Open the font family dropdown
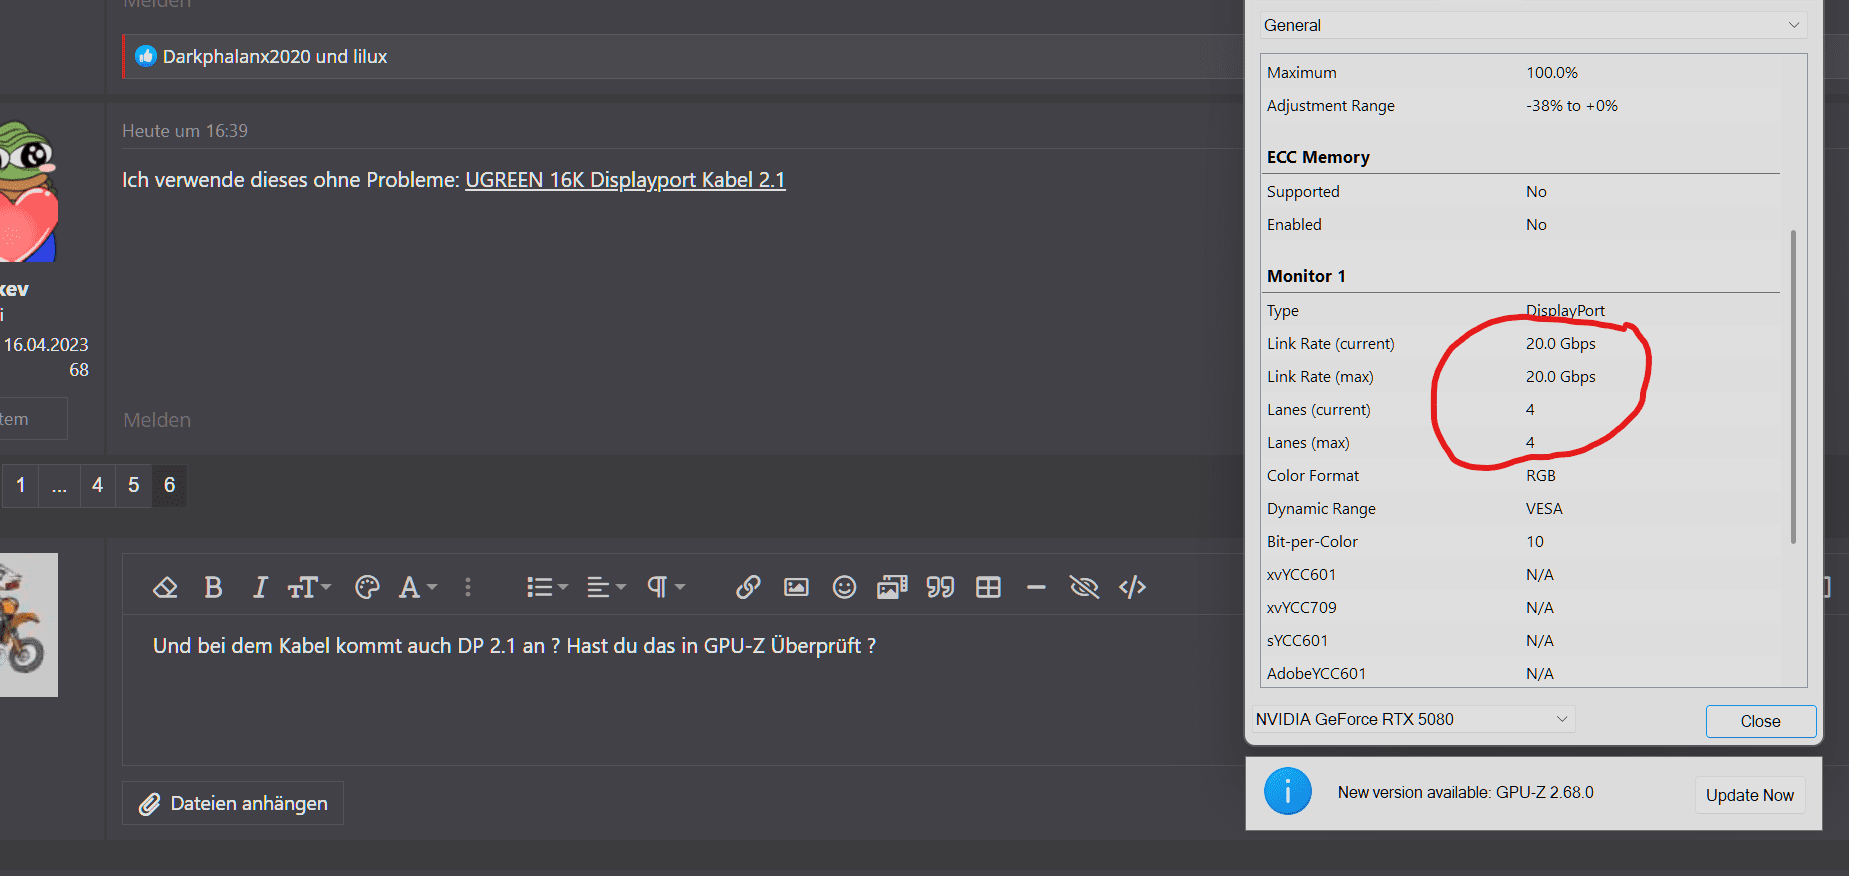Viewport: 1849px width, 876px height. tap(417, 587)
